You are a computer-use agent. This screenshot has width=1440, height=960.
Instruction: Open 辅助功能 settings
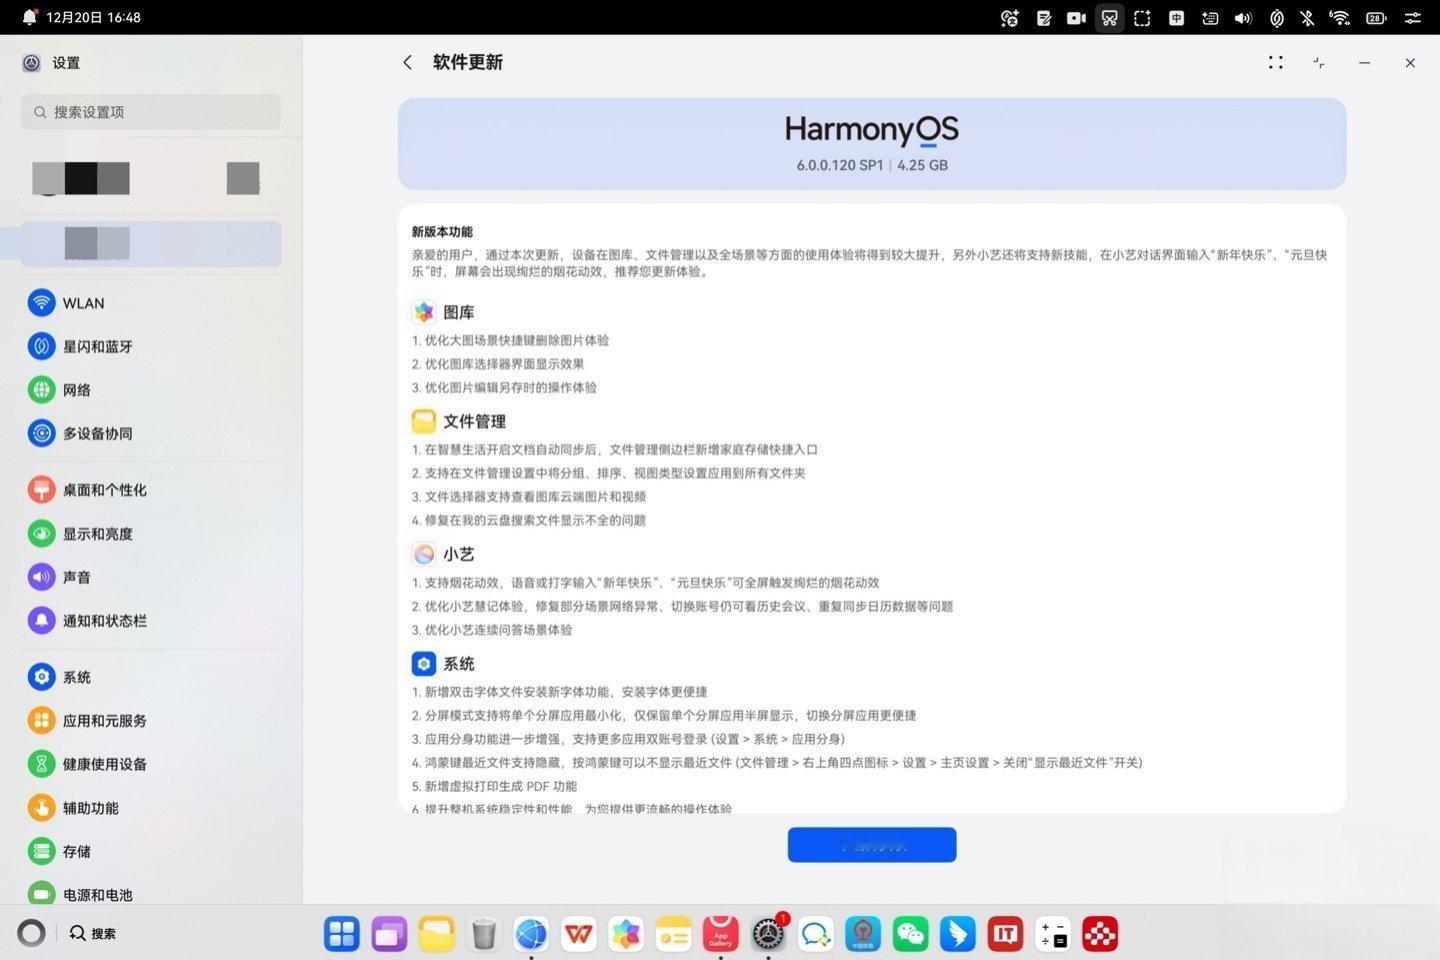click(150, 808)
